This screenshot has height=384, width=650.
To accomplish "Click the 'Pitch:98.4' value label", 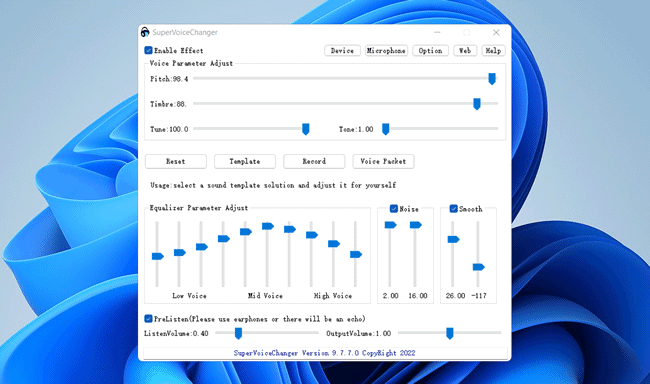I will tap(169, 79).
